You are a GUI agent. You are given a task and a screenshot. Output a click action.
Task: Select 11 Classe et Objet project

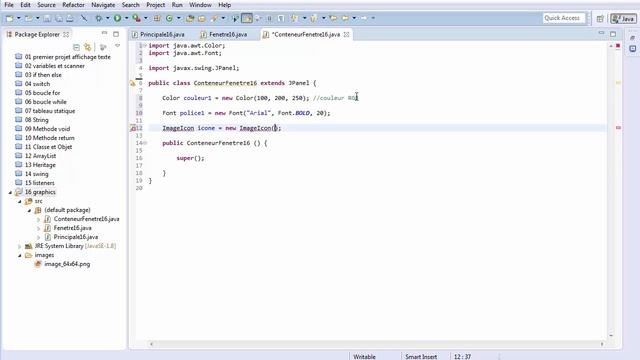tap(48, 147)
